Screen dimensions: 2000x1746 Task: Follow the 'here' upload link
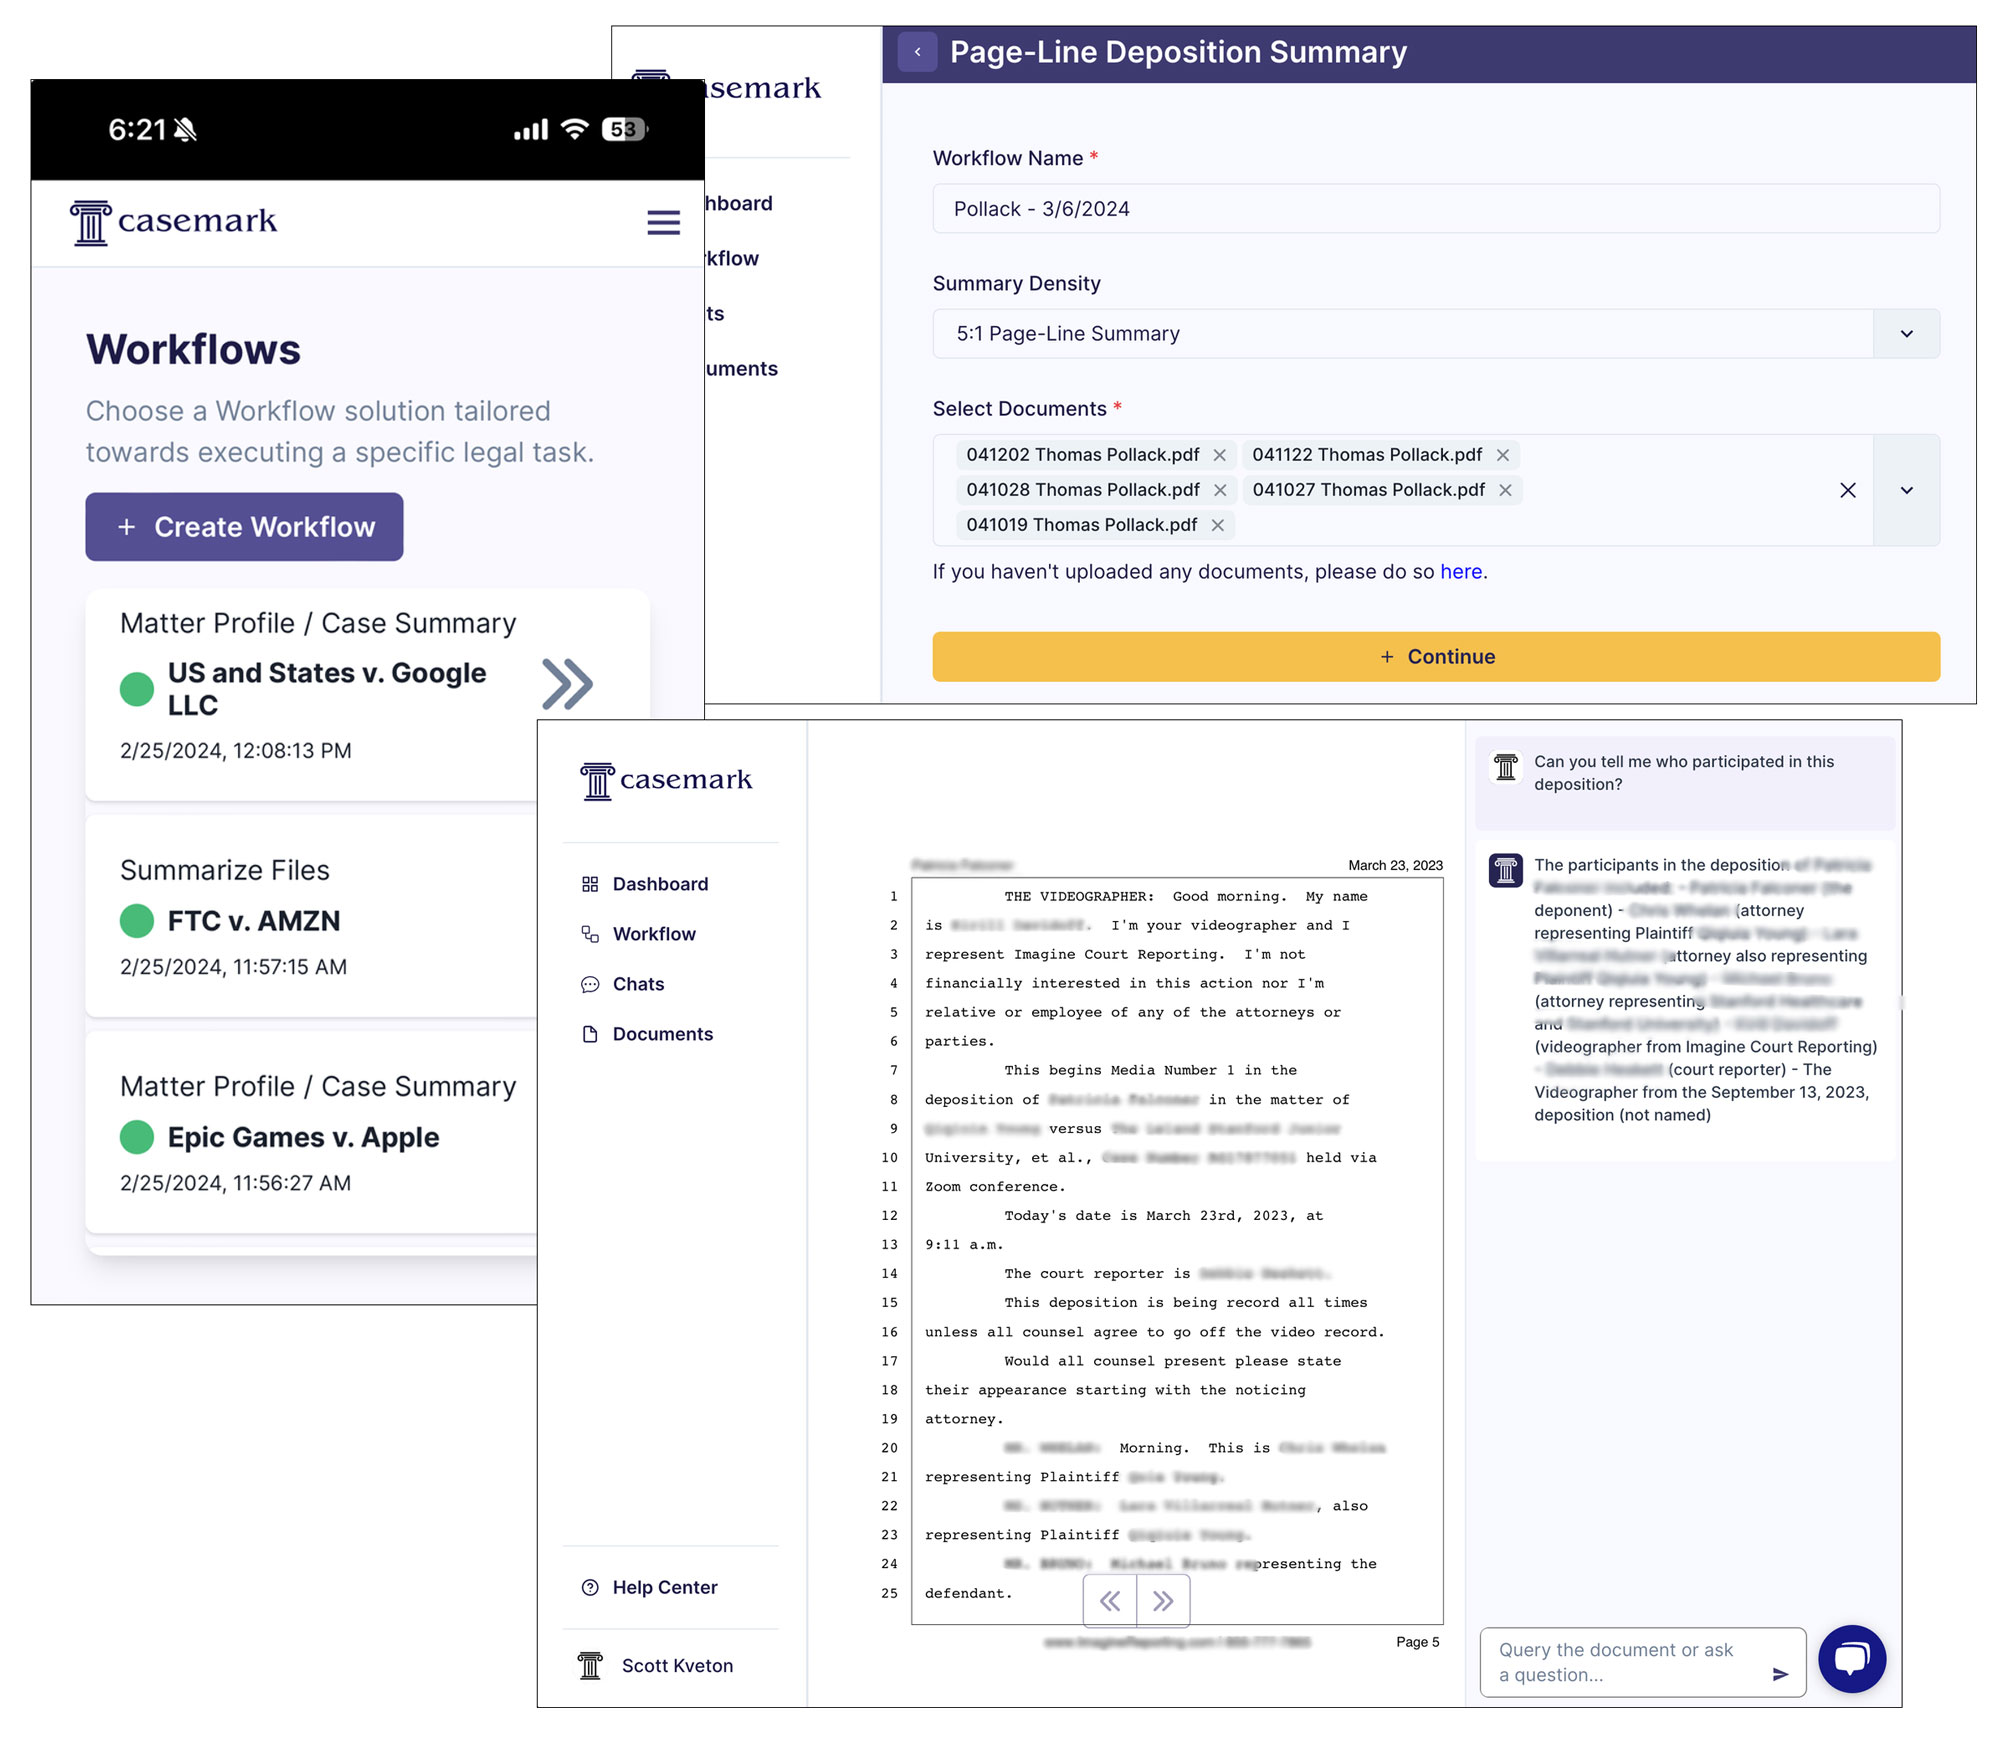point(1460,572)
